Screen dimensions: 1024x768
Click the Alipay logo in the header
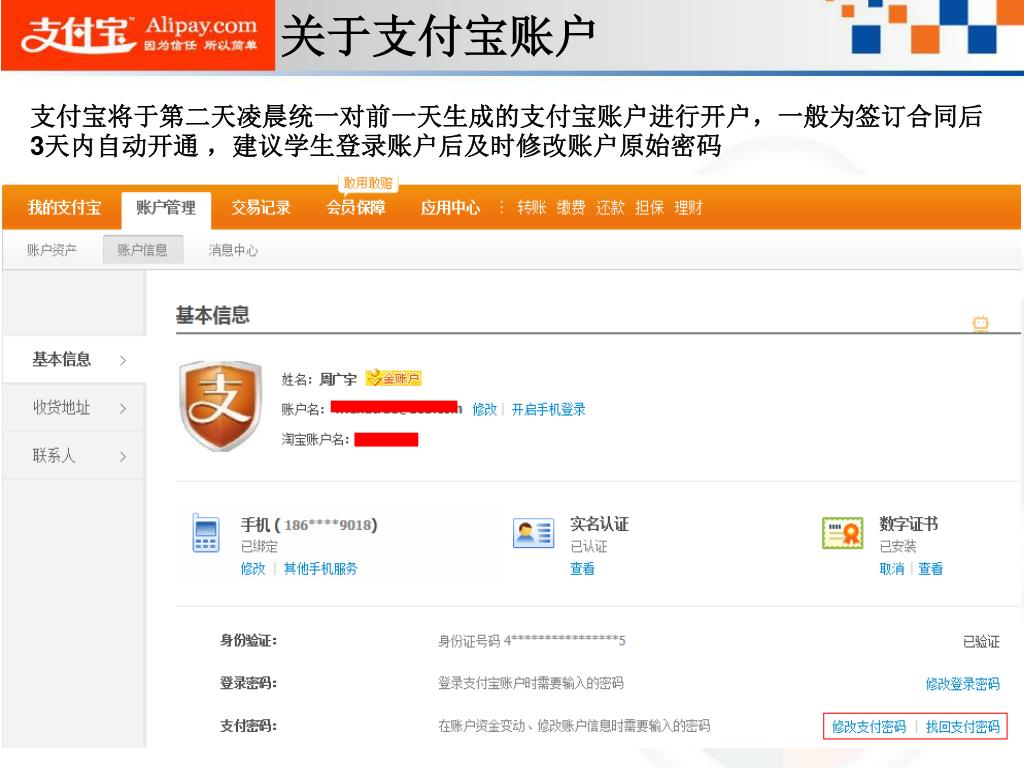[x=138, y=35]
